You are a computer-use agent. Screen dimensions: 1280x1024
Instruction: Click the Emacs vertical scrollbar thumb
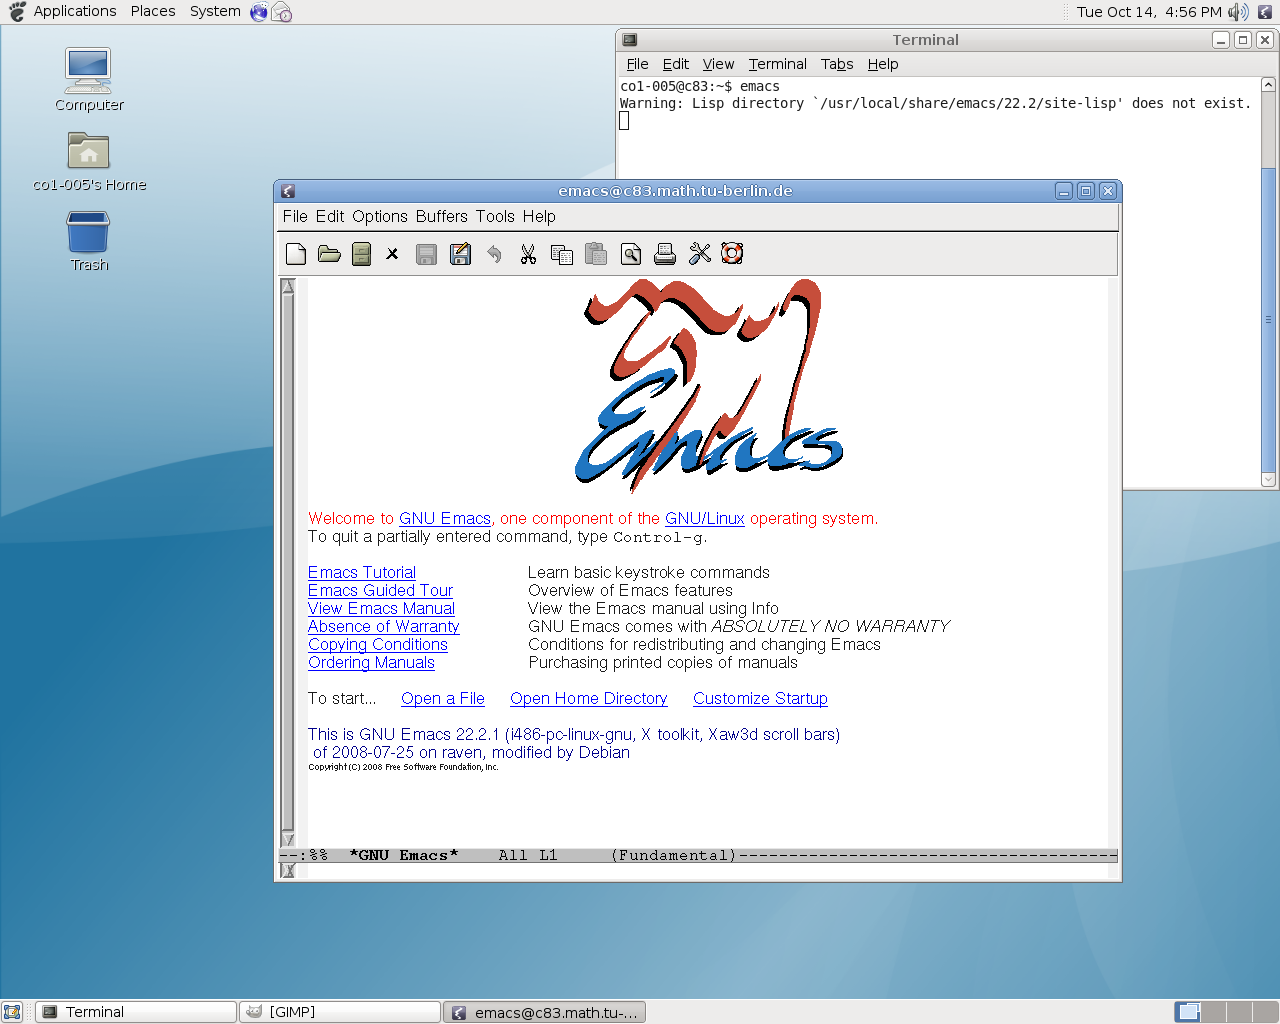click(288, 563)
